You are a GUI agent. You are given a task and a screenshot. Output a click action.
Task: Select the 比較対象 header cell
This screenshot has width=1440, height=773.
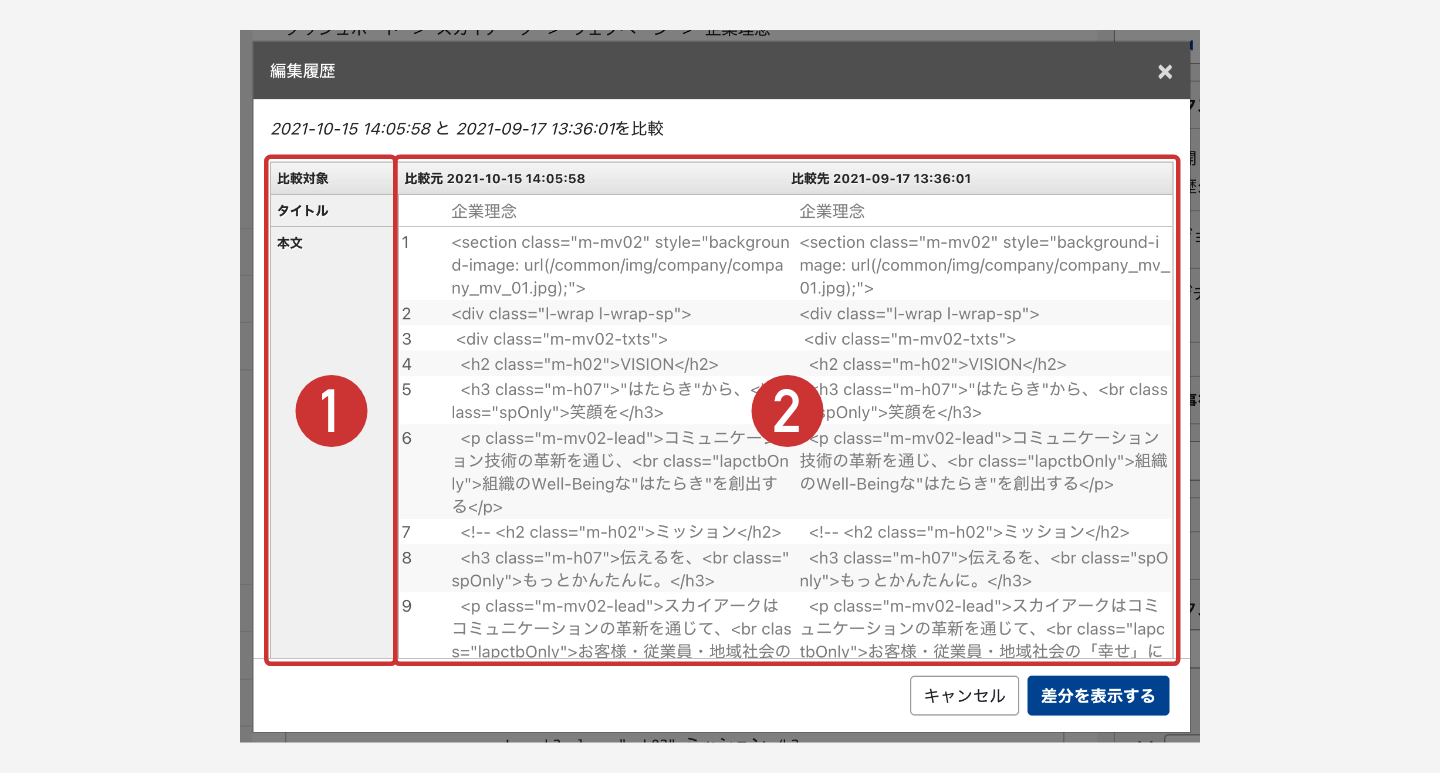[303, 179]
